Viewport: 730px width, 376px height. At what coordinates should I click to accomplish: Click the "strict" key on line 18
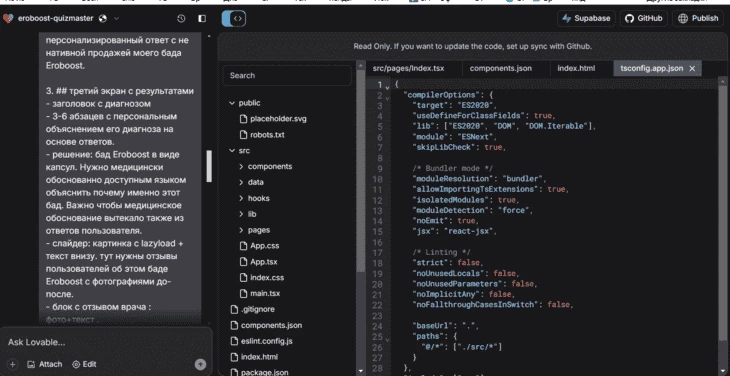point(431,263)
